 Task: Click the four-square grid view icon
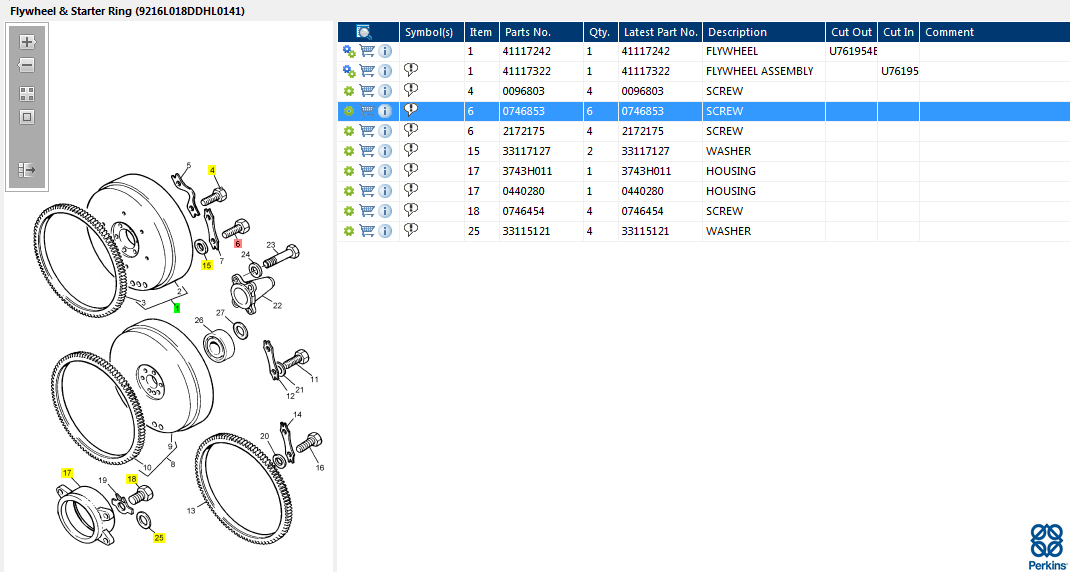[x=27, y=94]
